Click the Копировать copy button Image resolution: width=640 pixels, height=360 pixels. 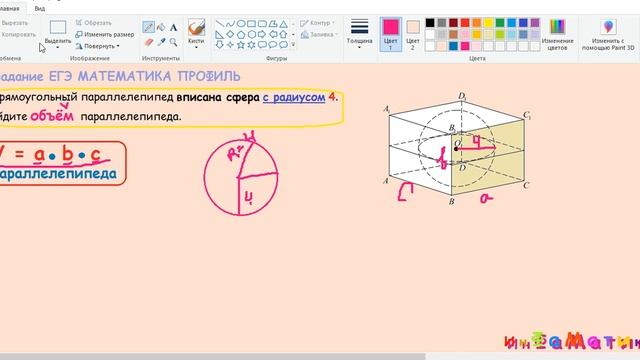point(18,35)
